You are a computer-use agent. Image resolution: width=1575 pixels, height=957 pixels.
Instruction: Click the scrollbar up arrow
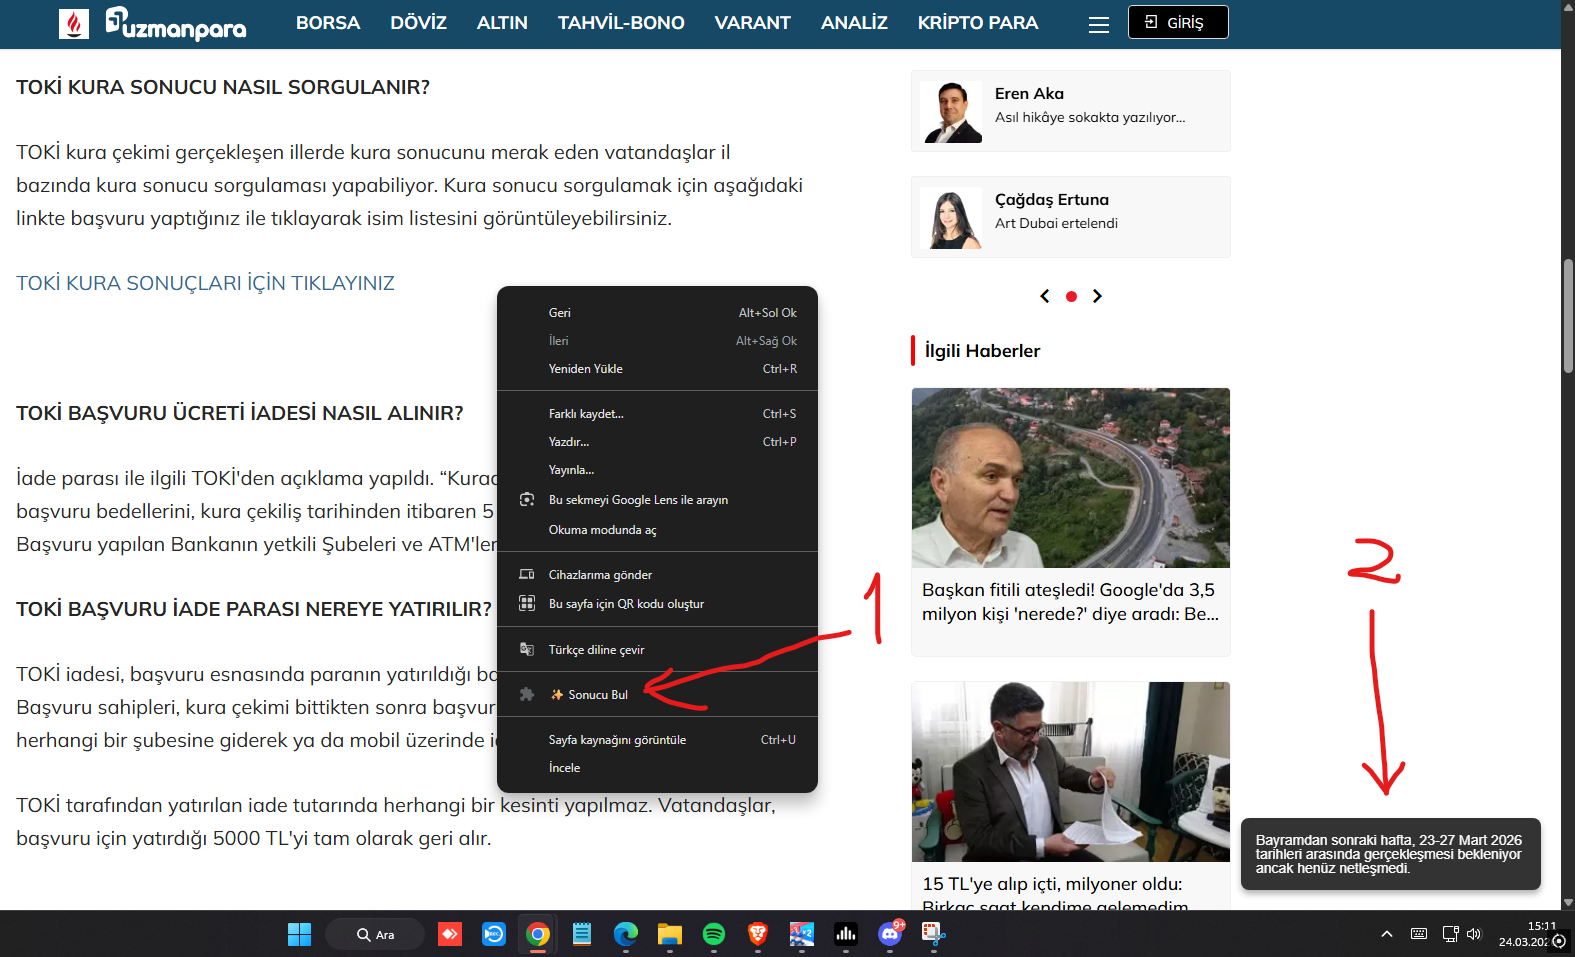coord(1568,7)
